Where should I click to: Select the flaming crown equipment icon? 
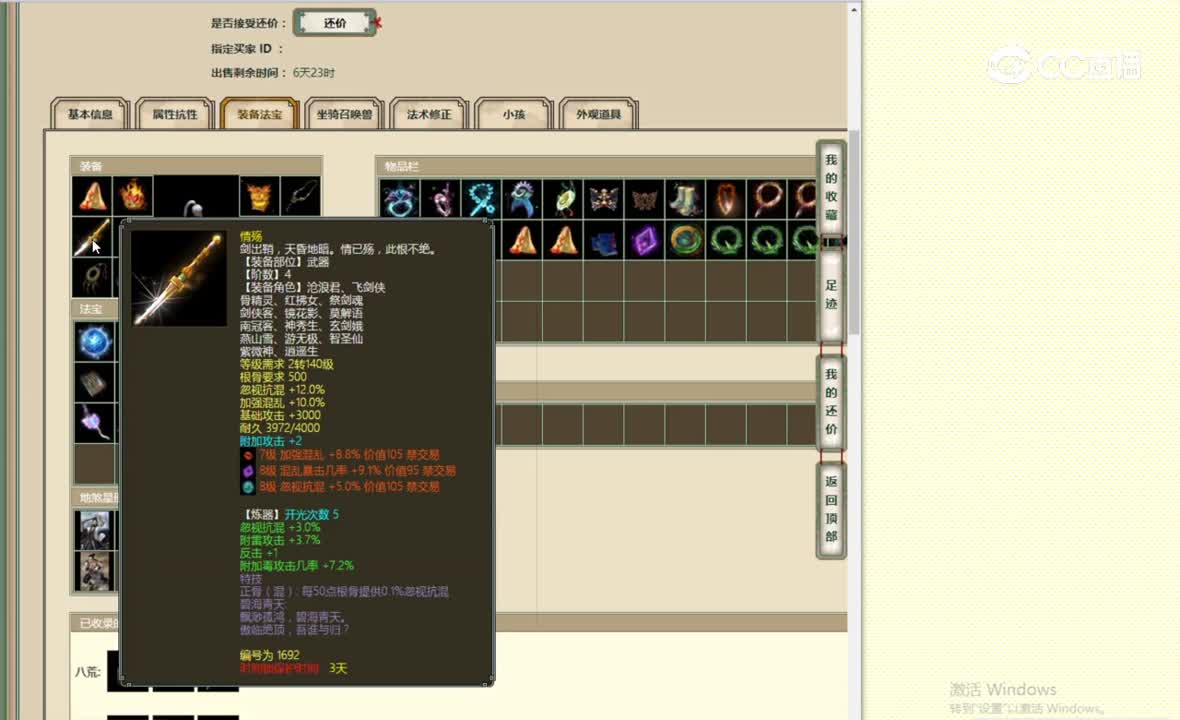133,196
